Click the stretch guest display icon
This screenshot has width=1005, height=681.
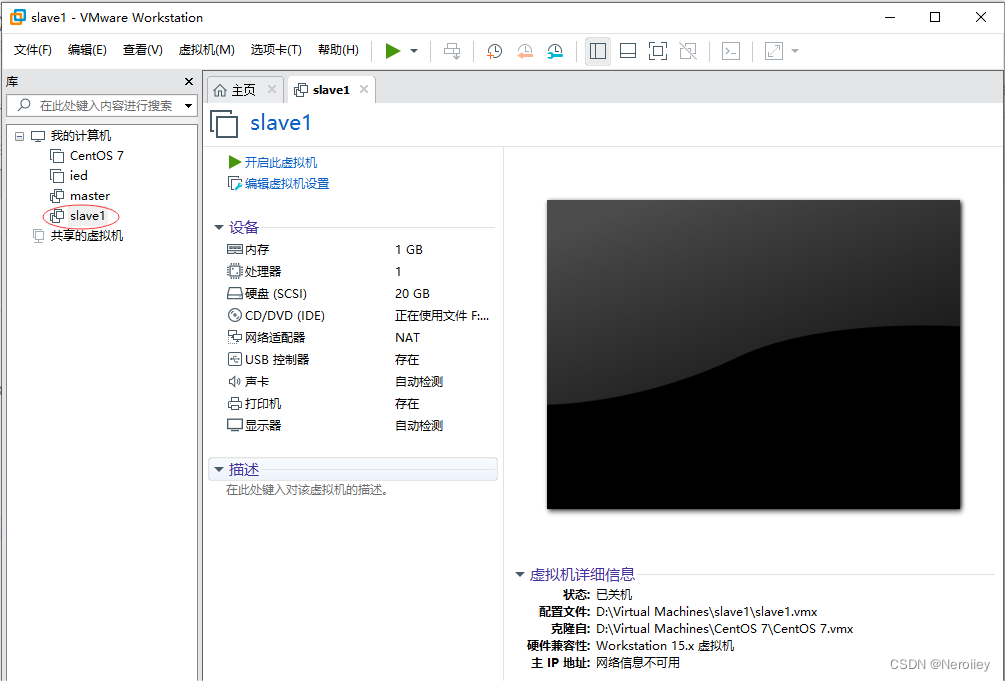pos(774,51)
